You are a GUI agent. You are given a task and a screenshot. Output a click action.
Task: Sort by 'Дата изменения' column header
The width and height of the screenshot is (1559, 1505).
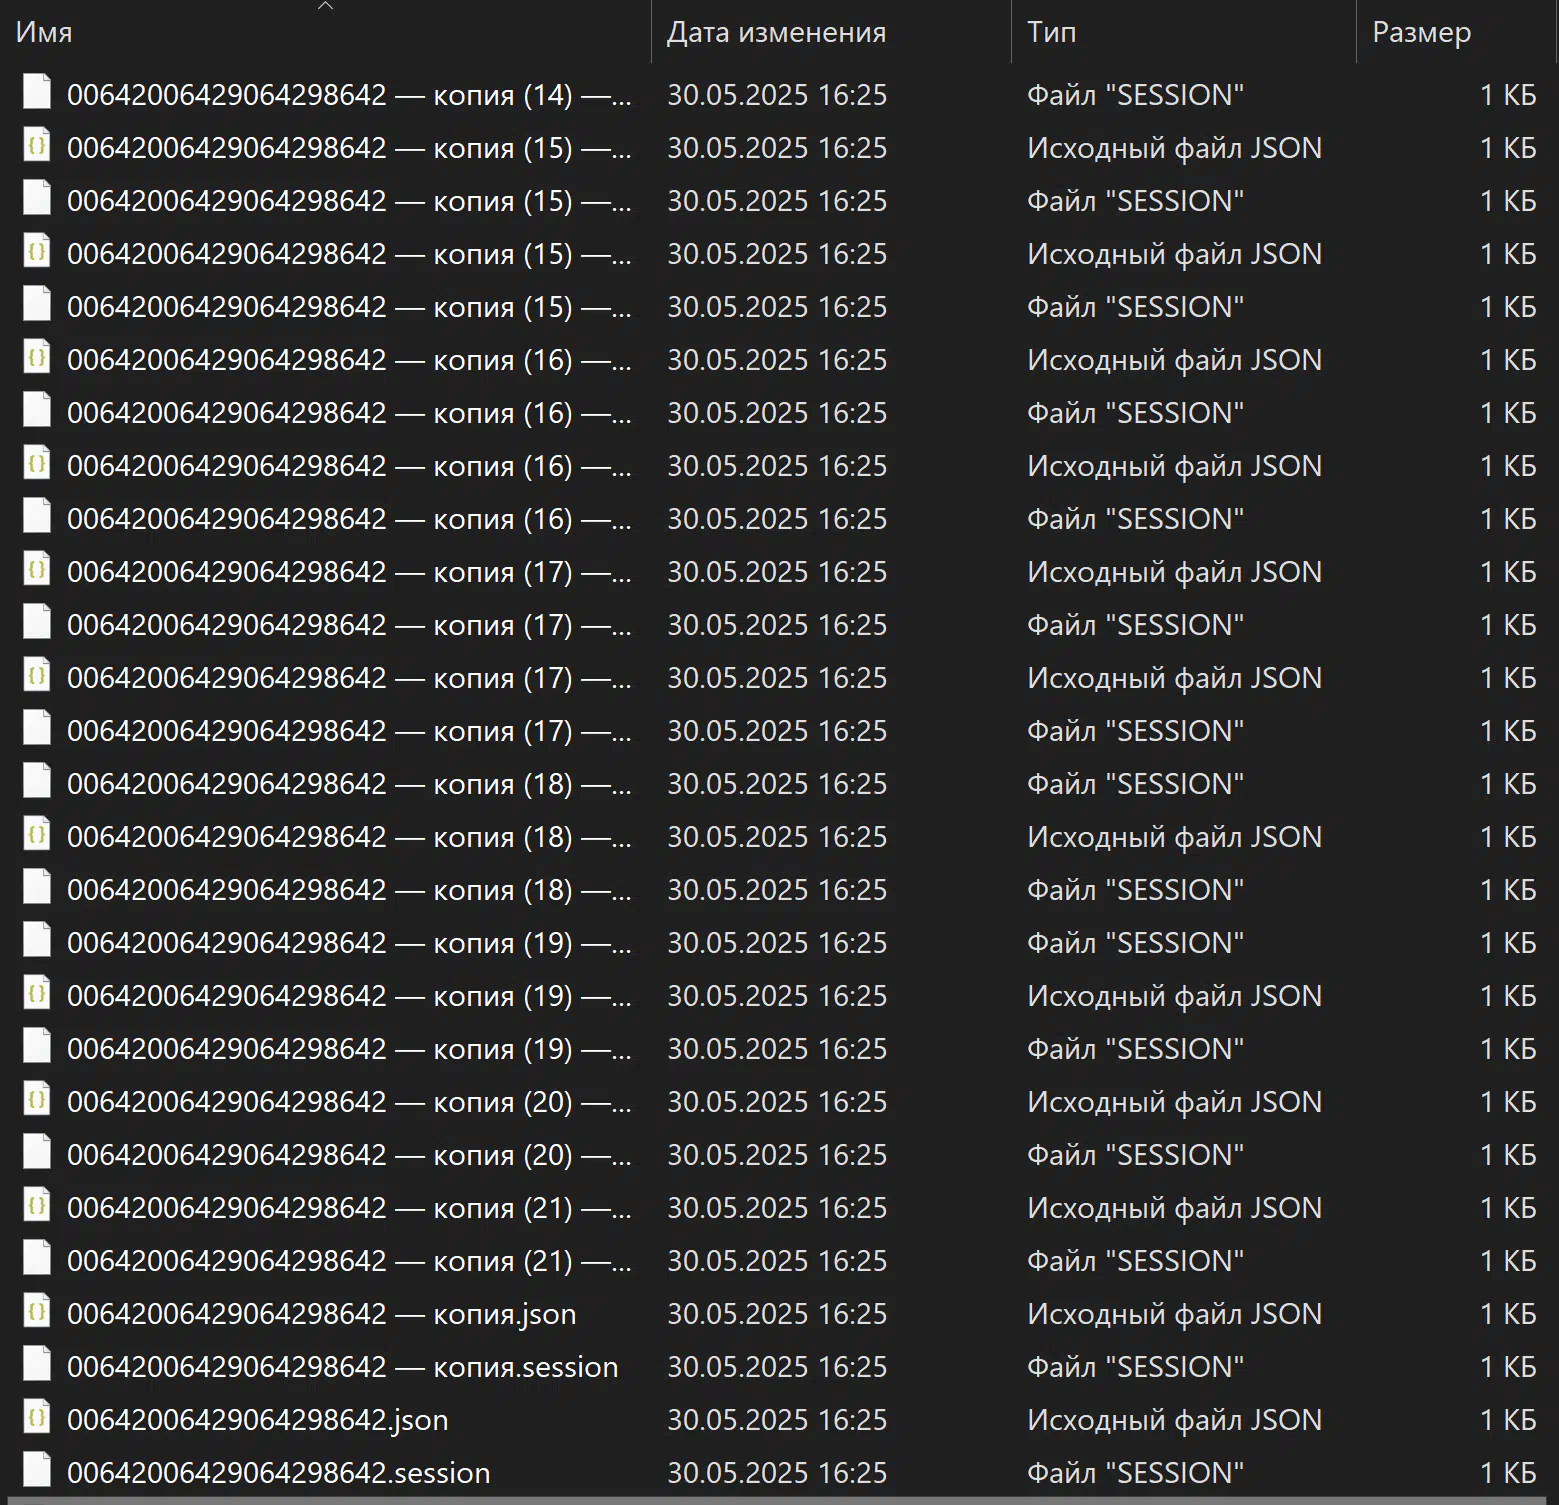[x=776, y=33]
